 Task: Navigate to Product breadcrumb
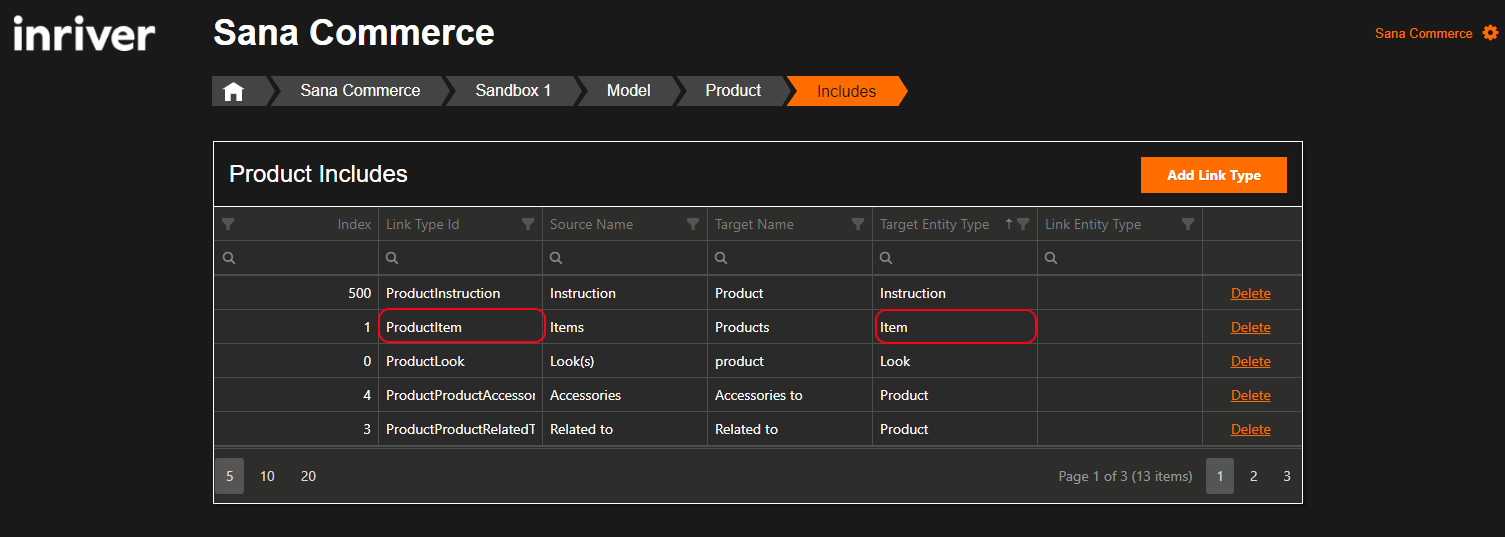pos(733,91)
